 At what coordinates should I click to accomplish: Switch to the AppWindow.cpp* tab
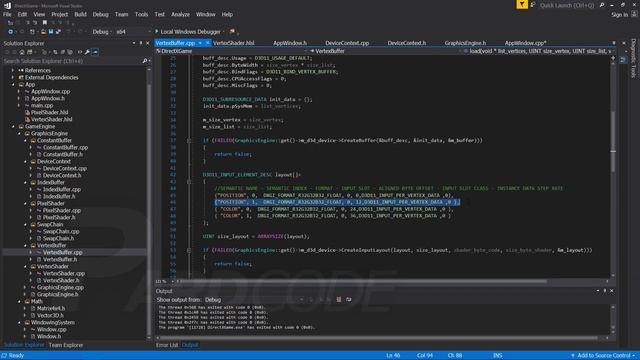(x=525, y=43)
